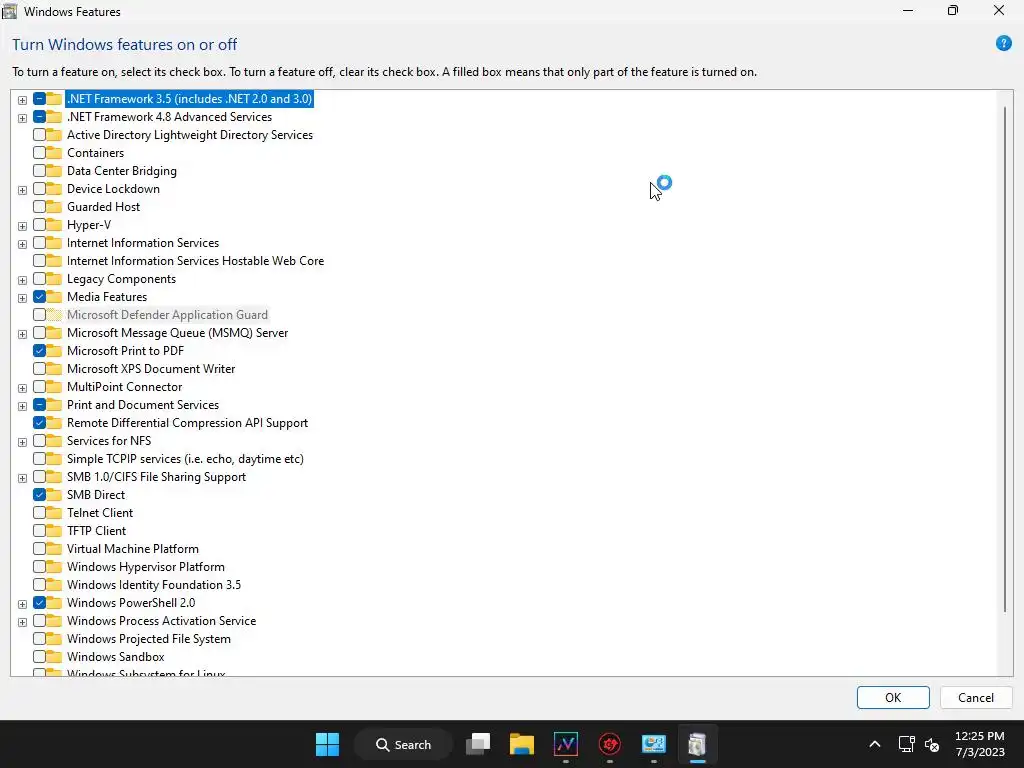1024x768 pixels.
Task: Check Windows Hypervisor Platform box
Action: pyautogui.click(x=39, y=567)
